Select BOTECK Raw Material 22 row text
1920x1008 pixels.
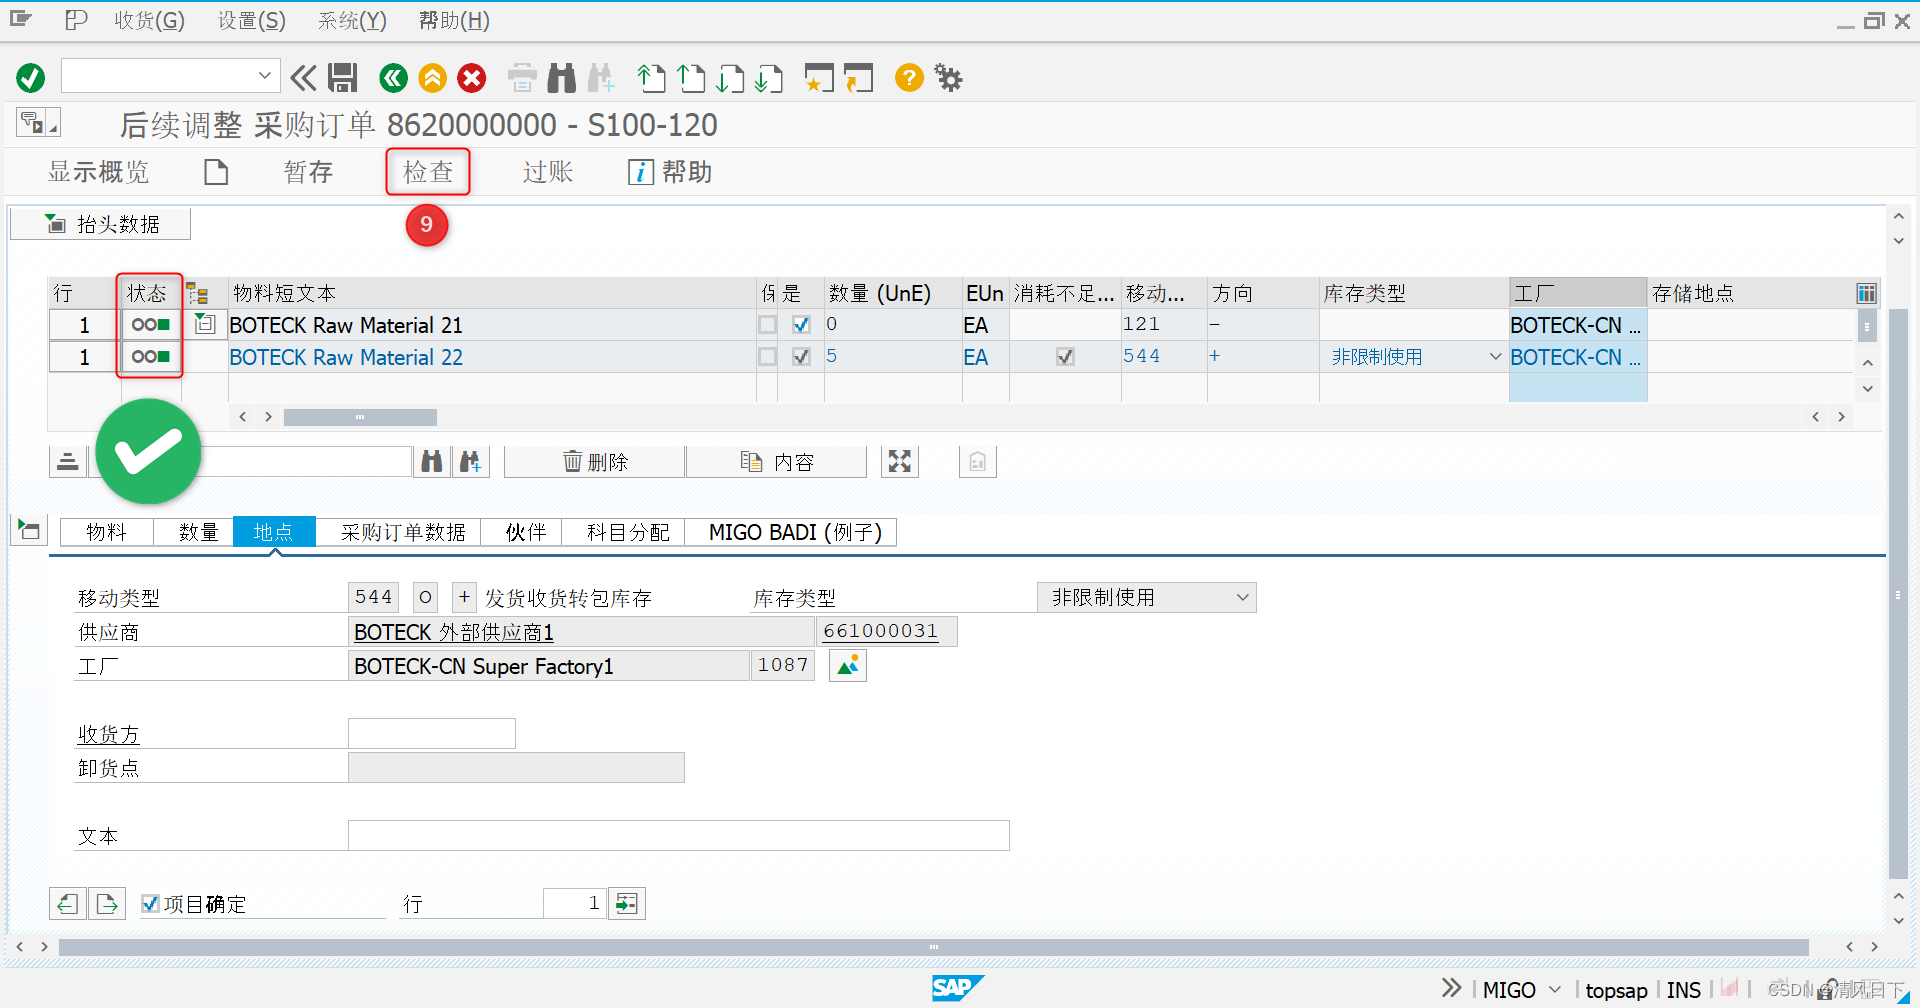pos(346,357)
